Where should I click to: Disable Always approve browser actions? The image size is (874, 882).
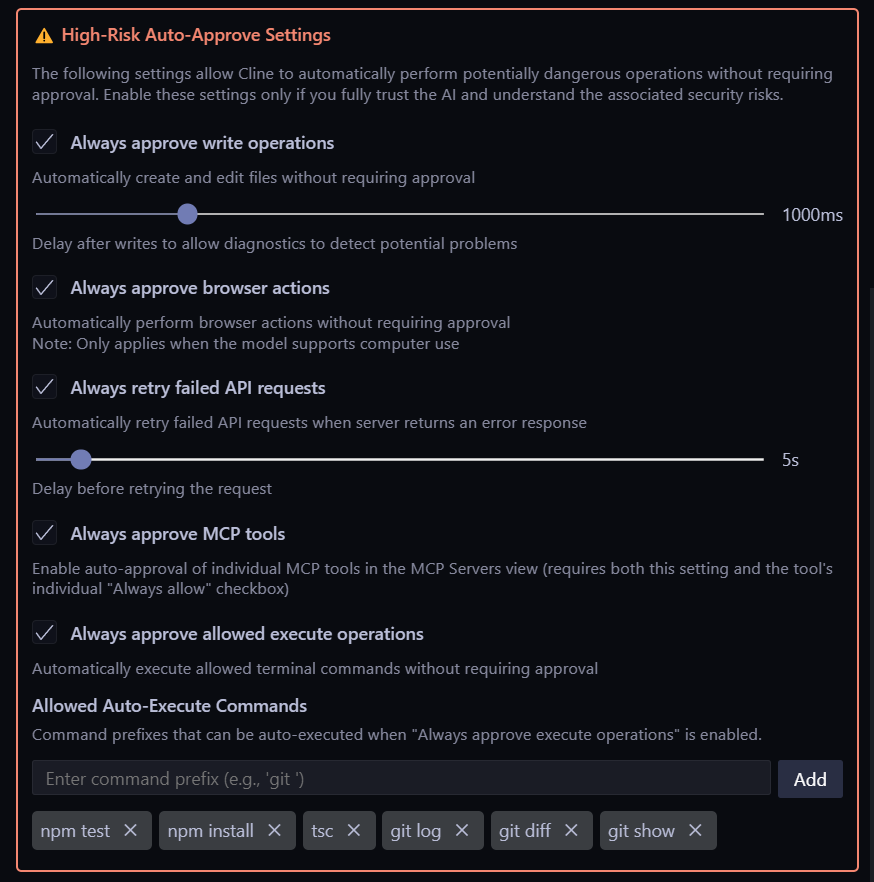(45, 287)
